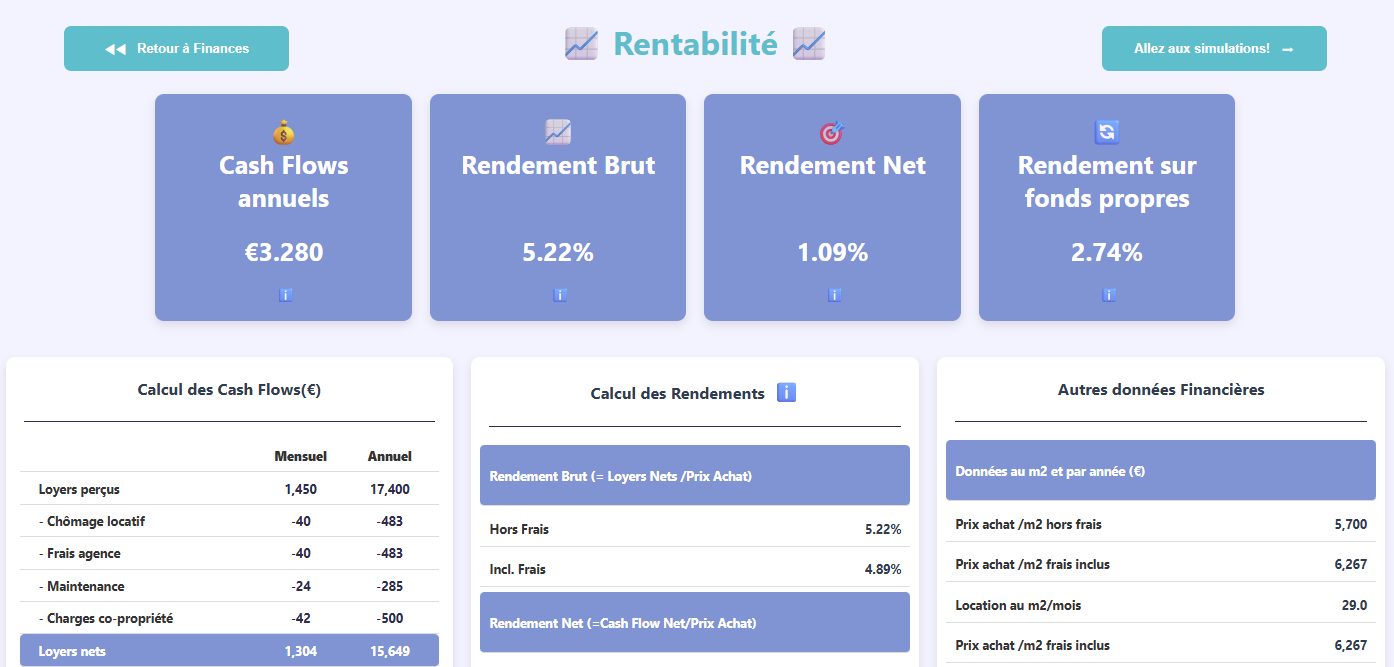Select the Rendement Brut card

click(x=558, y=207)
